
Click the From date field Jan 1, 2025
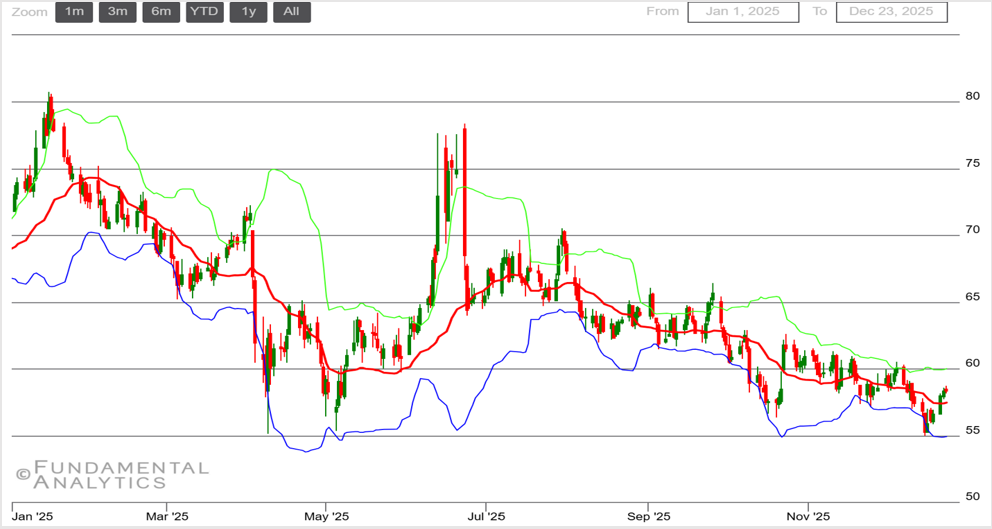tap(742, 12)
